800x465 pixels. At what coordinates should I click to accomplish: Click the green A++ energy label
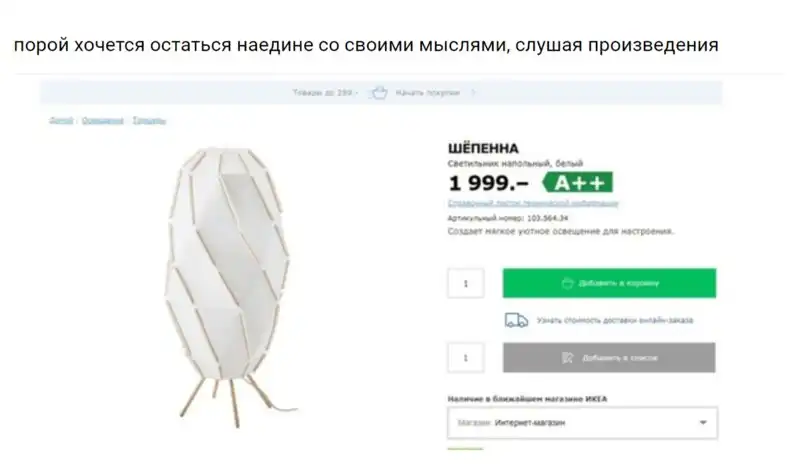[x=578, y=183]
